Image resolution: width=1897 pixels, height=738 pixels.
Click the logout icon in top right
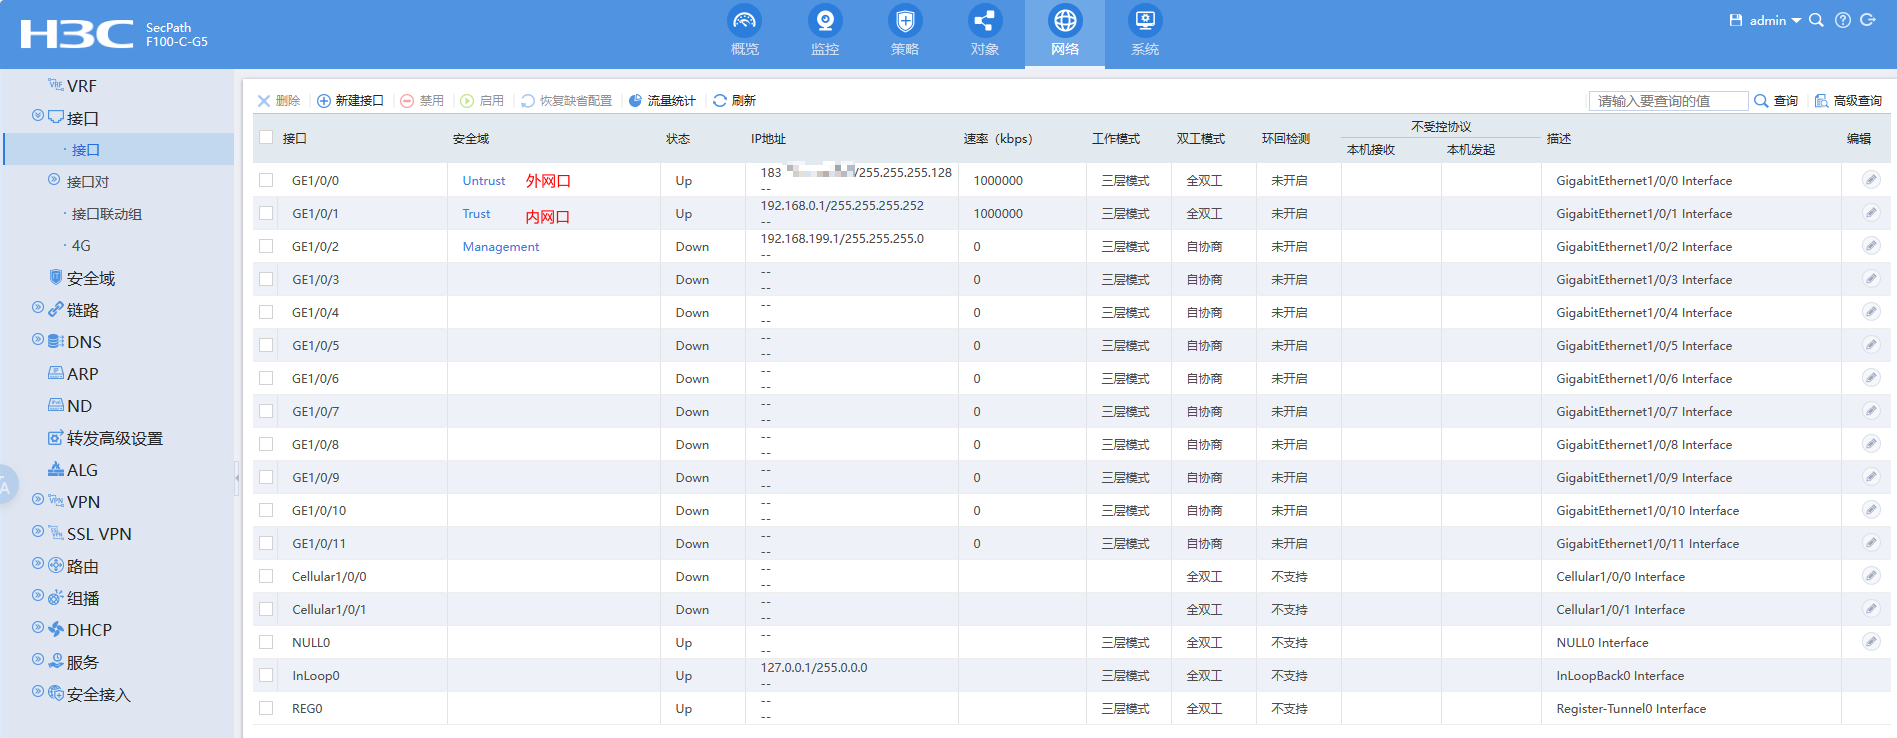1867,20
